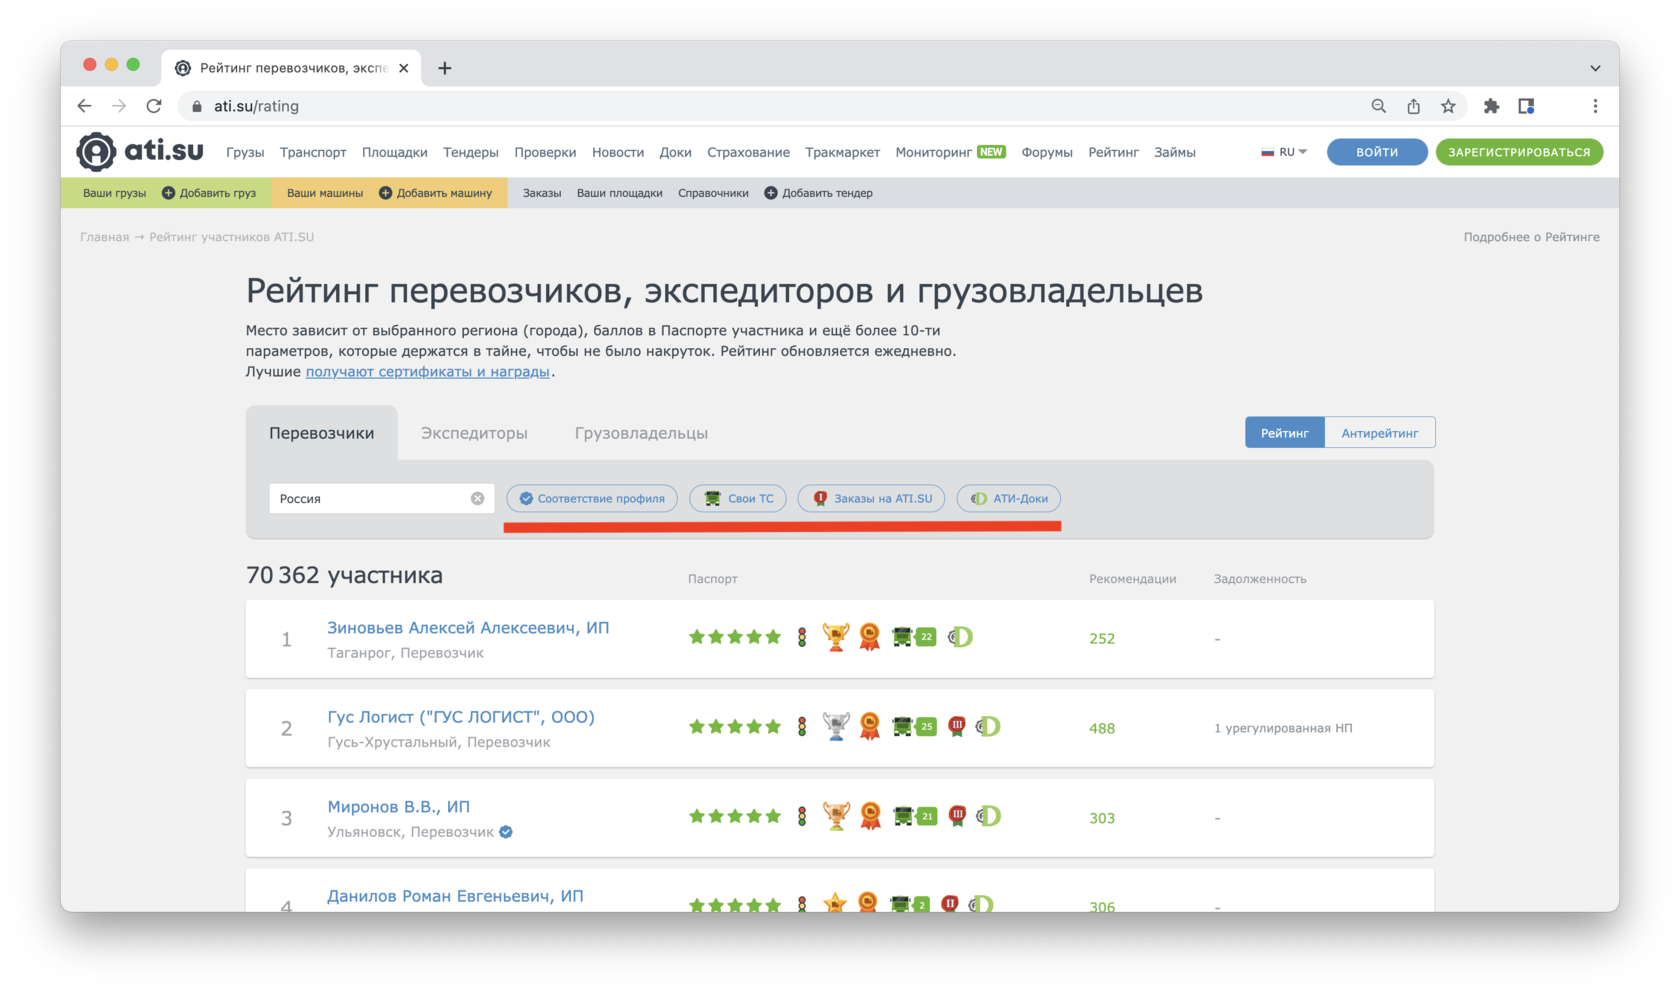The image size is (1680, 992).
Task: Open the получают сертификаты и награды link
Action: click(x=428, y=371)
